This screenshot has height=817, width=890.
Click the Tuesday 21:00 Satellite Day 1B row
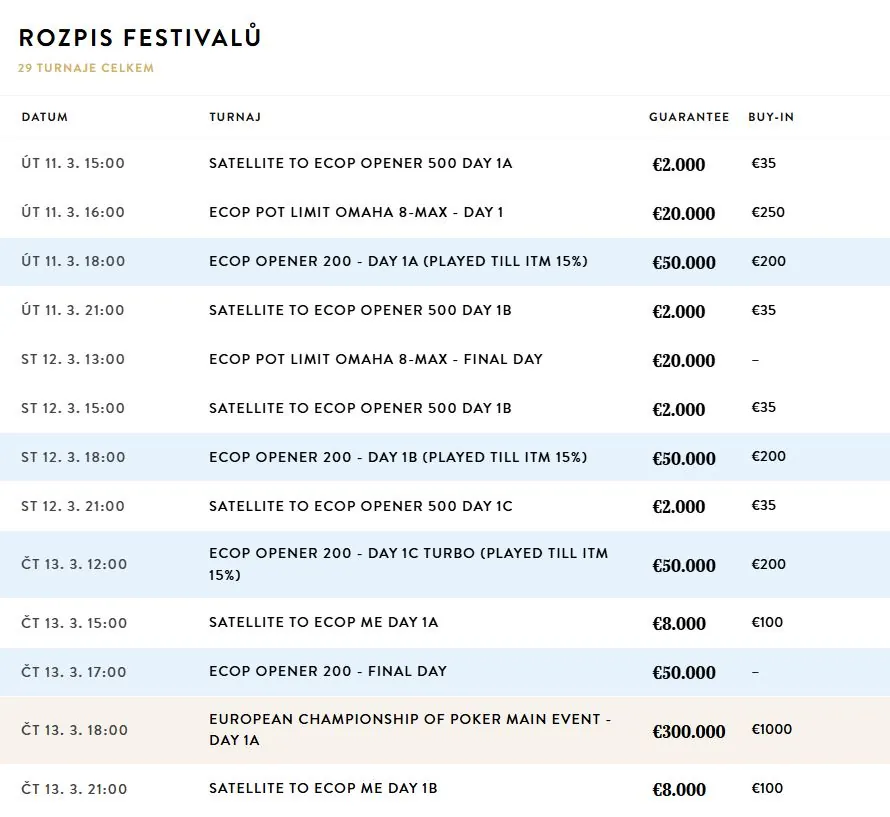[445, 311]
